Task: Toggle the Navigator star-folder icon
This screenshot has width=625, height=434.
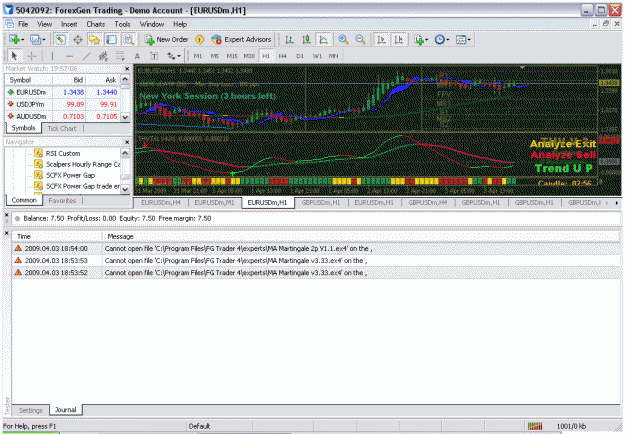Action: coord(94,39)
